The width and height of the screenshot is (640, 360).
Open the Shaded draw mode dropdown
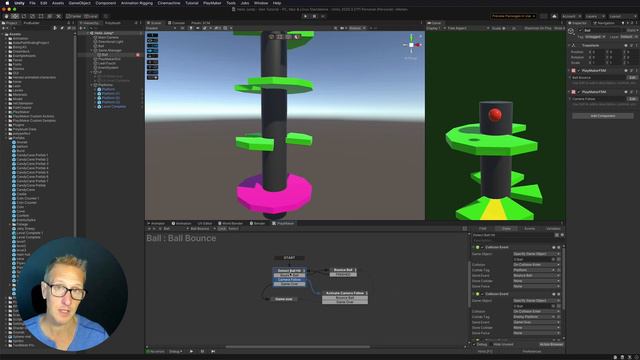[161, 28]
